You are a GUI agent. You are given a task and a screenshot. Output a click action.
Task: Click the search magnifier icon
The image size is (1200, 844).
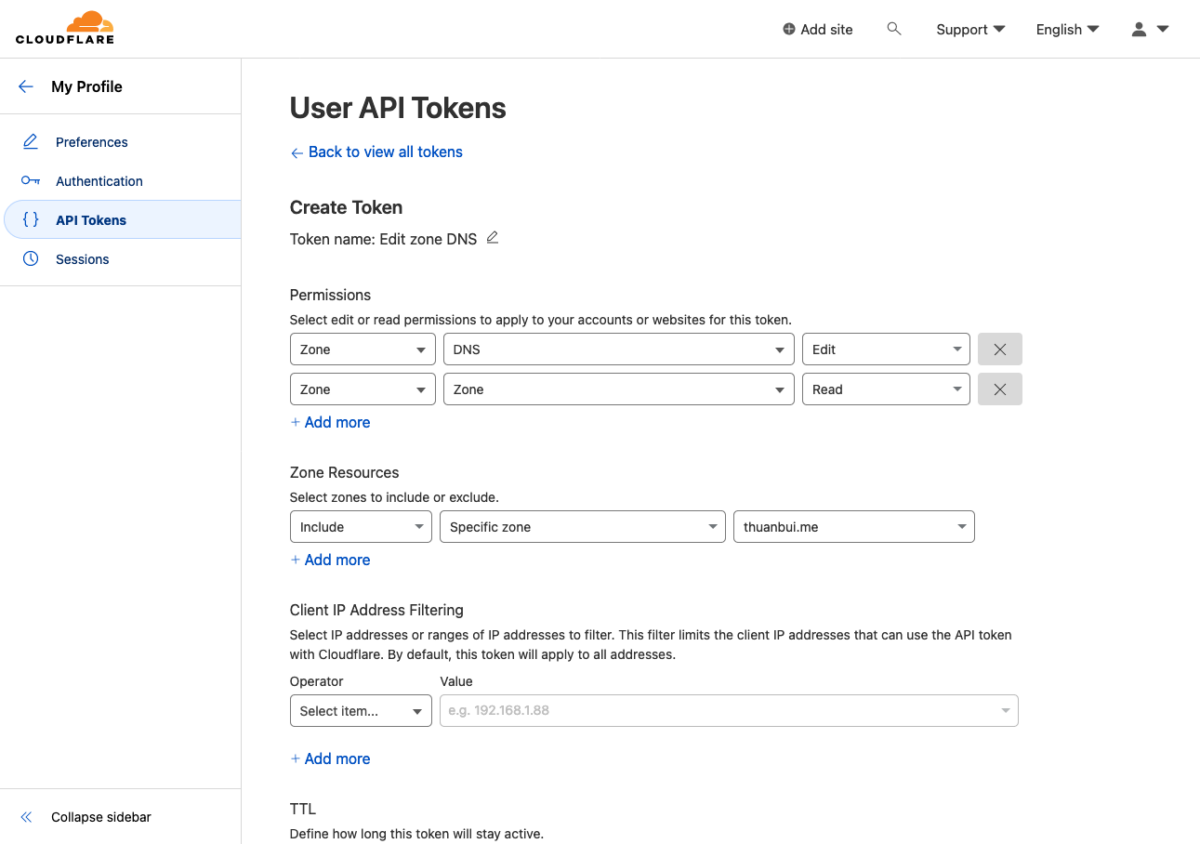click(894, 29)
